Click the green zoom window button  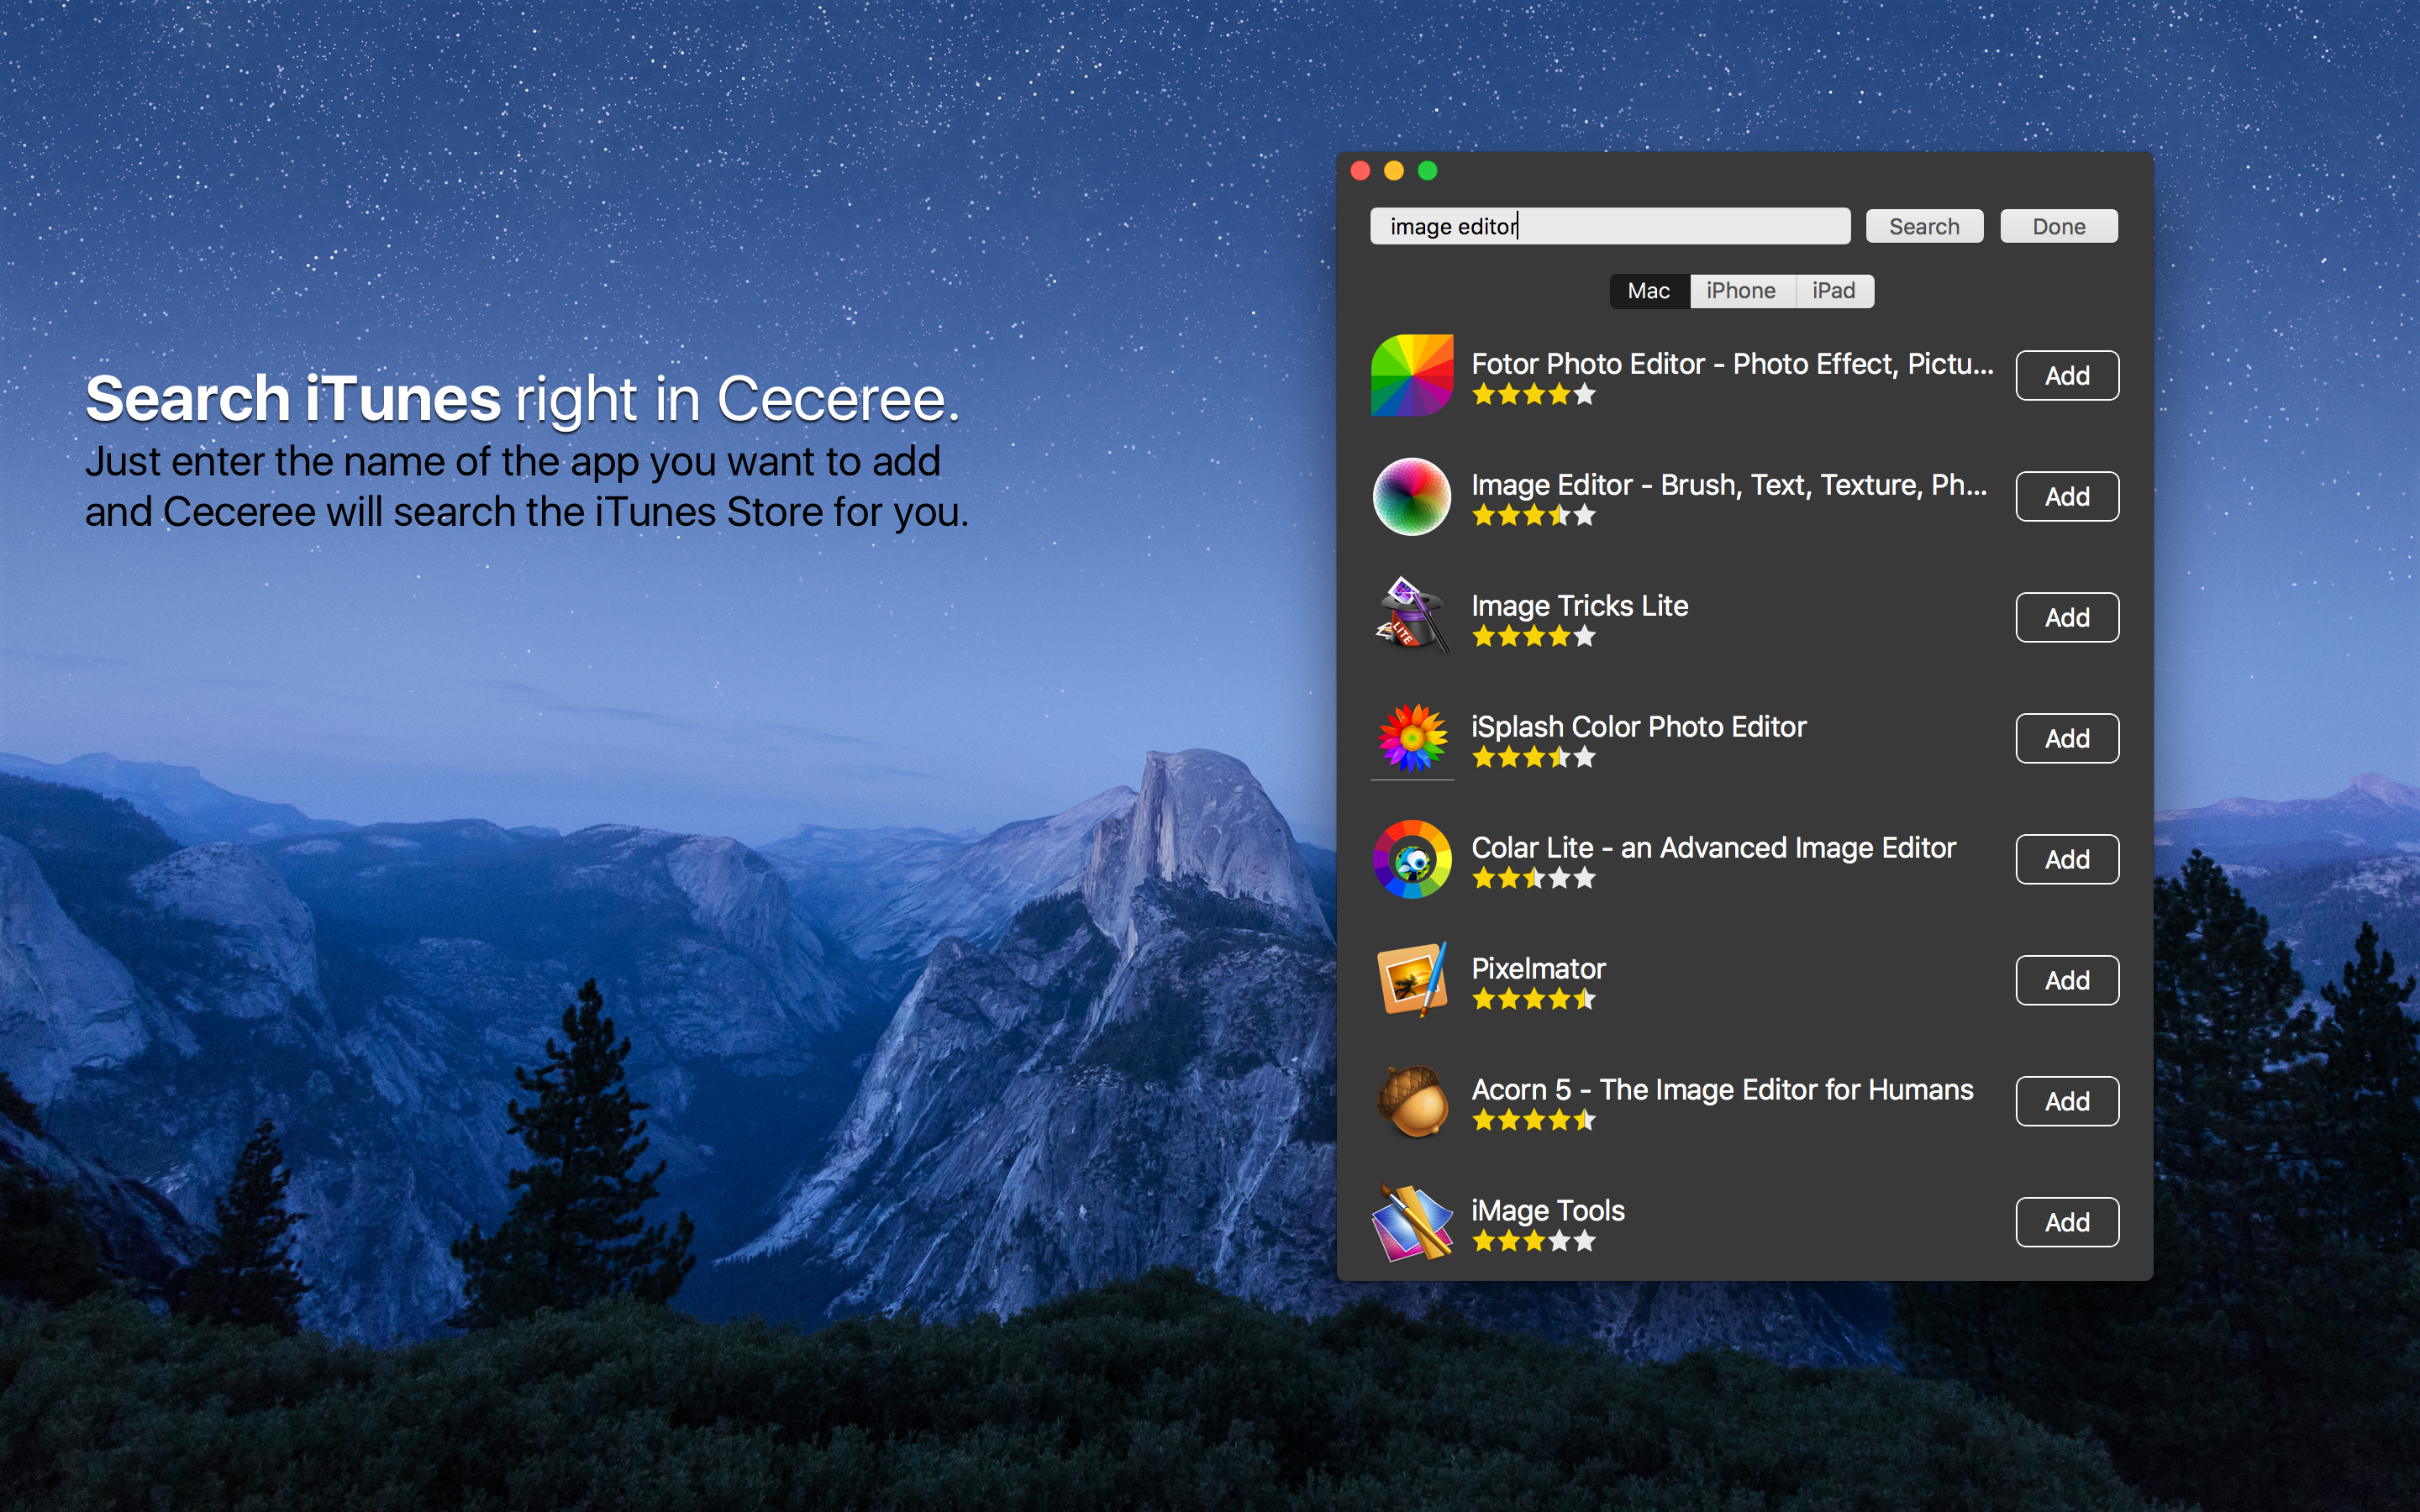[1427, 171]
